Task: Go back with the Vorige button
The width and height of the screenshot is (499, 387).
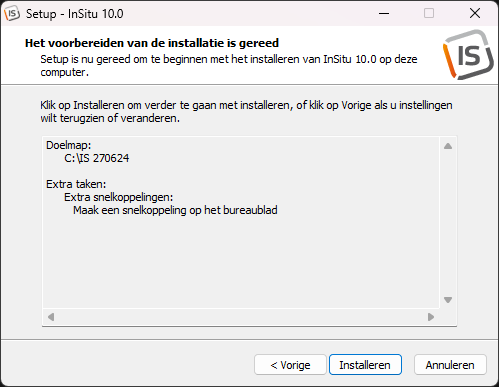Action: 290,365
